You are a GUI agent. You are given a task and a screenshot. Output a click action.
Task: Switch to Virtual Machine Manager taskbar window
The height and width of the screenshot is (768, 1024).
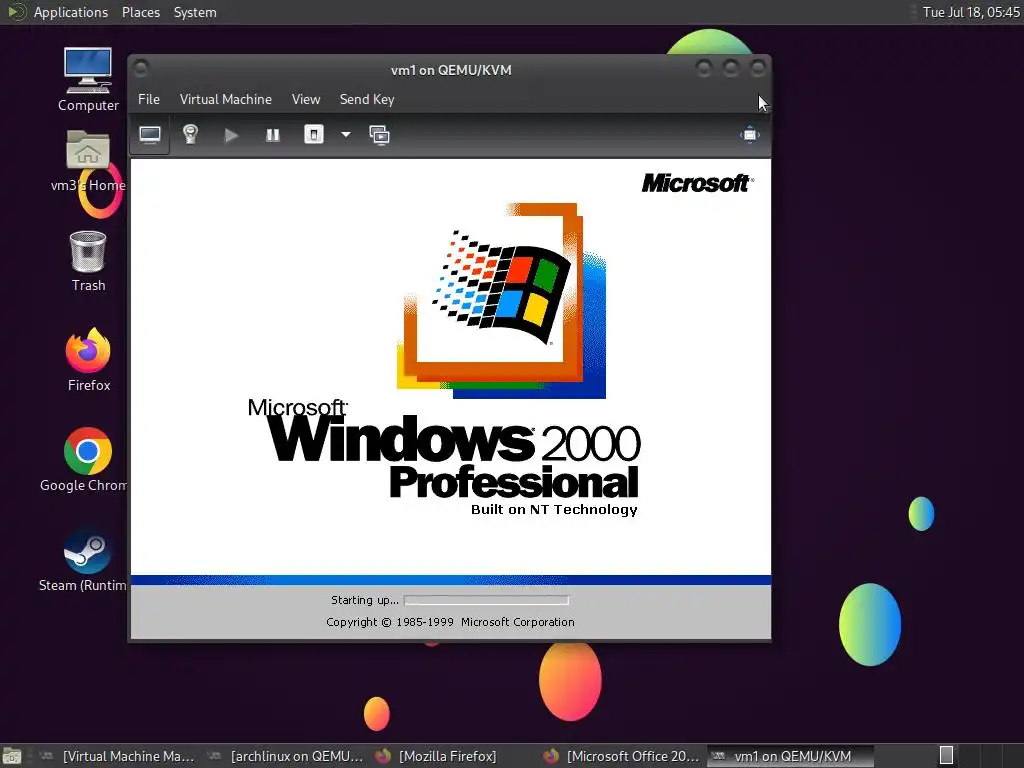pos(118,756)
